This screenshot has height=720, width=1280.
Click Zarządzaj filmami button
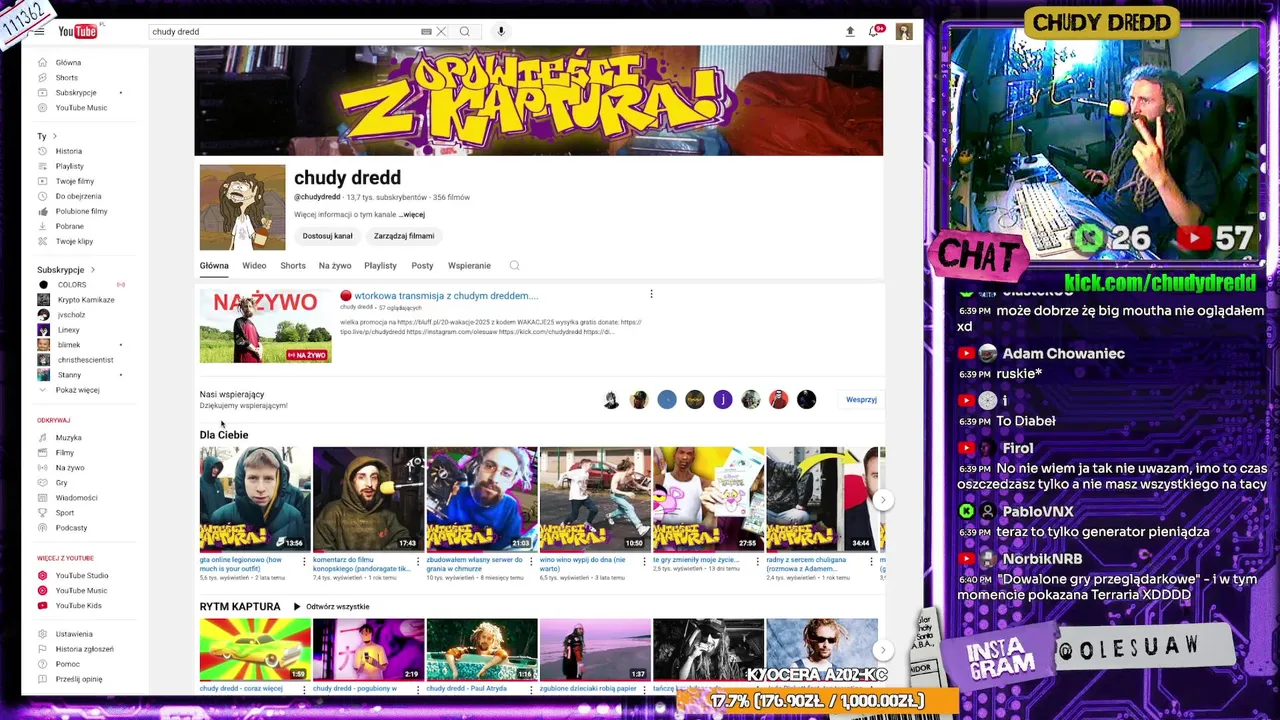[404, 236]
